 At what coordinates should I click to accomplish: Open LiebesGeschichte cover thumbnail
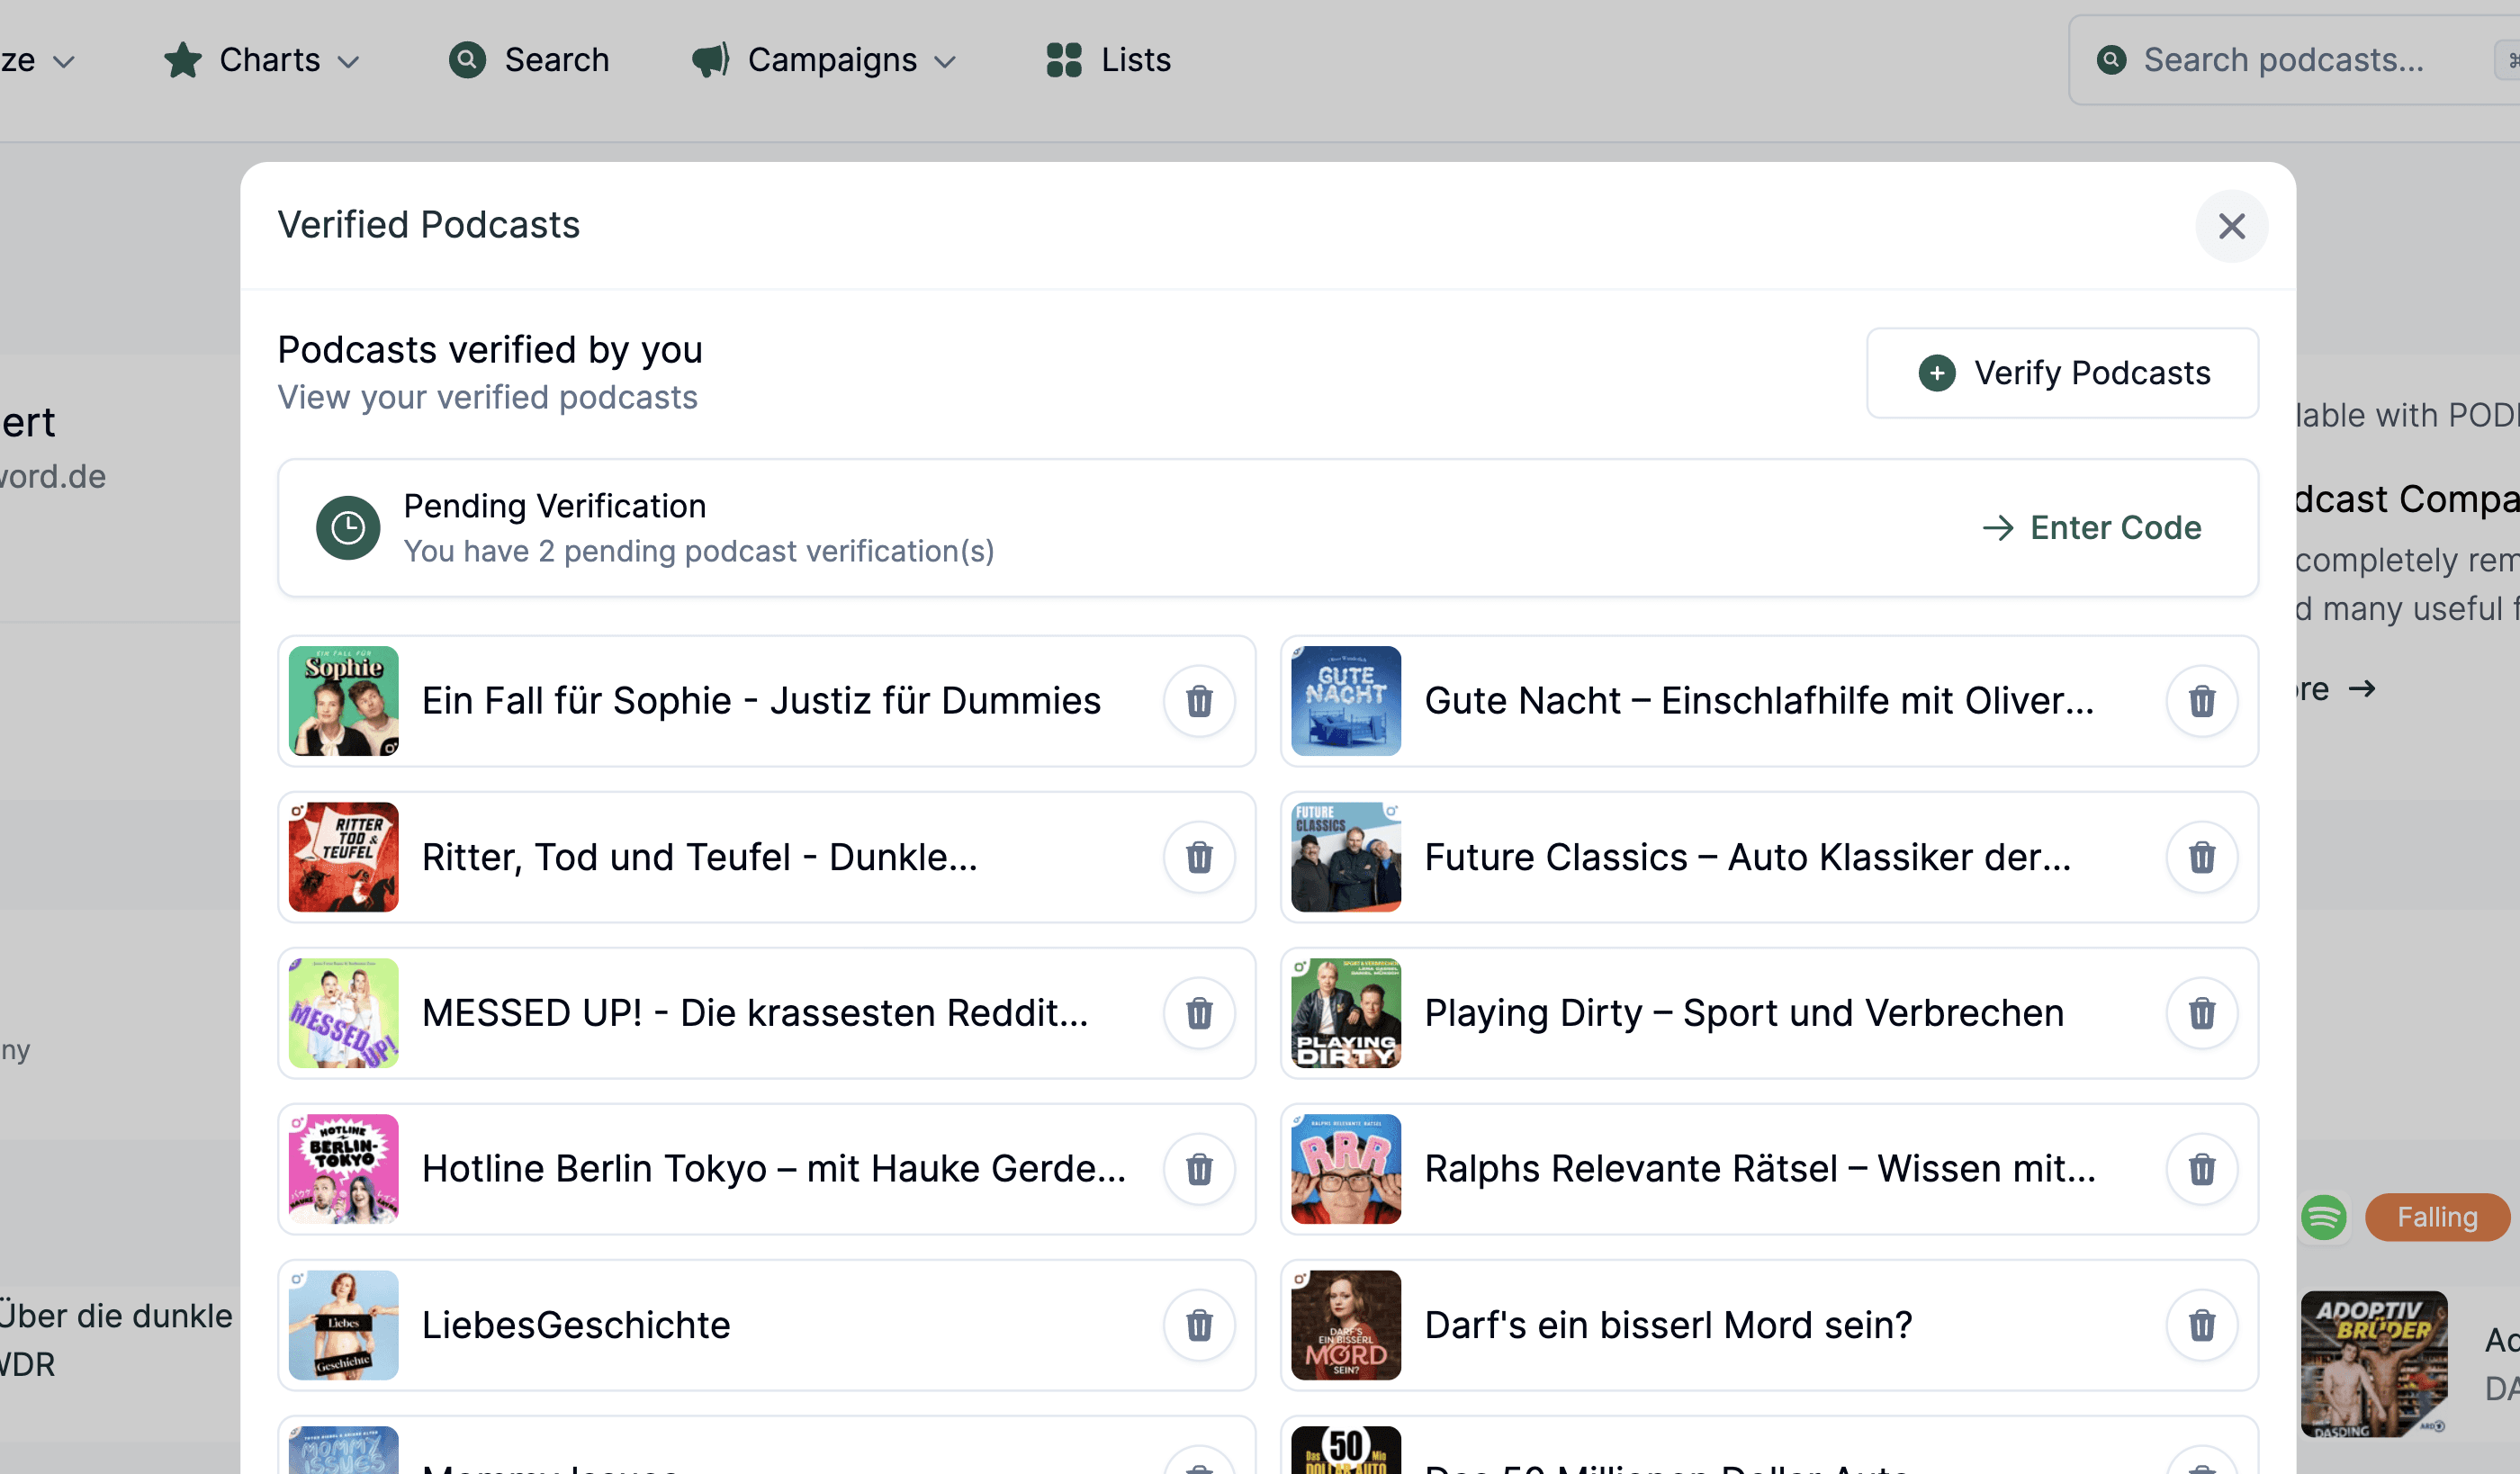344,1325
